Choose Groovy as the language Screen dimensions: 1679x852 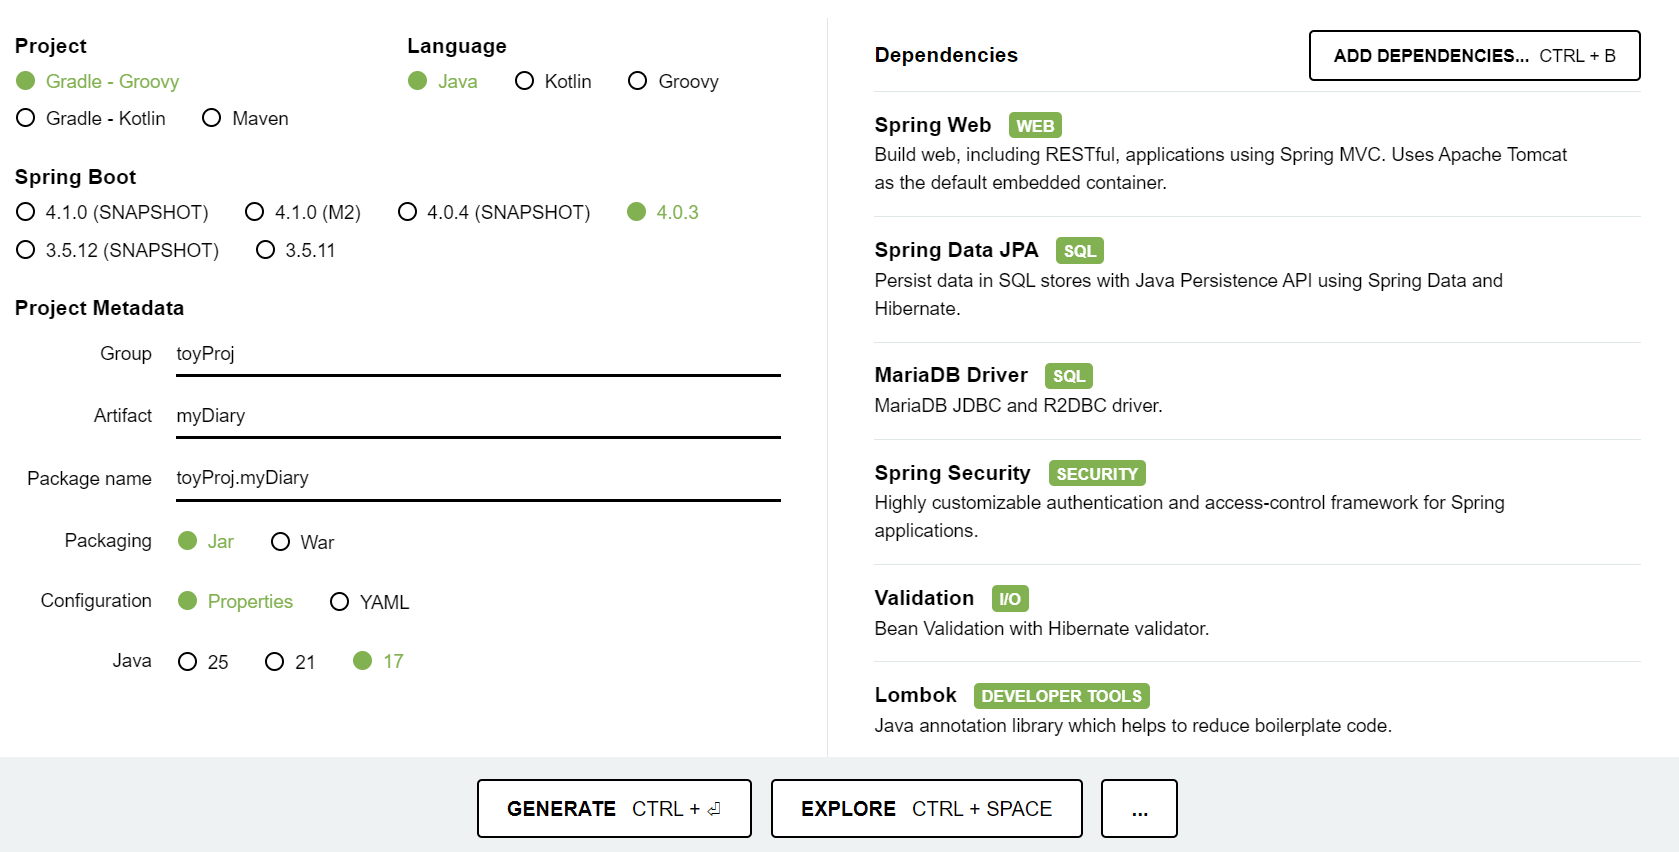673,81
